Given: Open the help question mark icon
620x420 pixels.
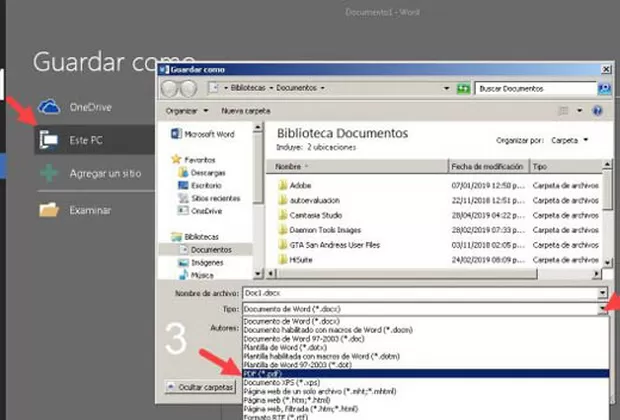Looking at the screenshot, I should pyautogui.click(x=597, y=111).
